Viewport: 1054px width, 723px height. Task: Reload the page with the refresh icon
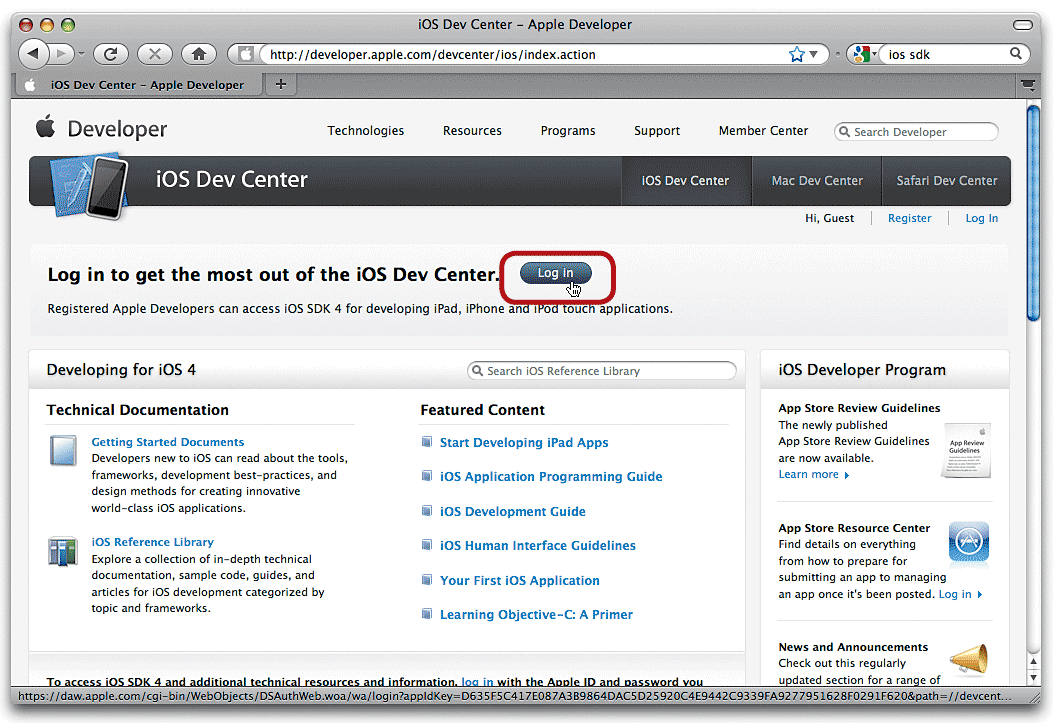point(111,54)
